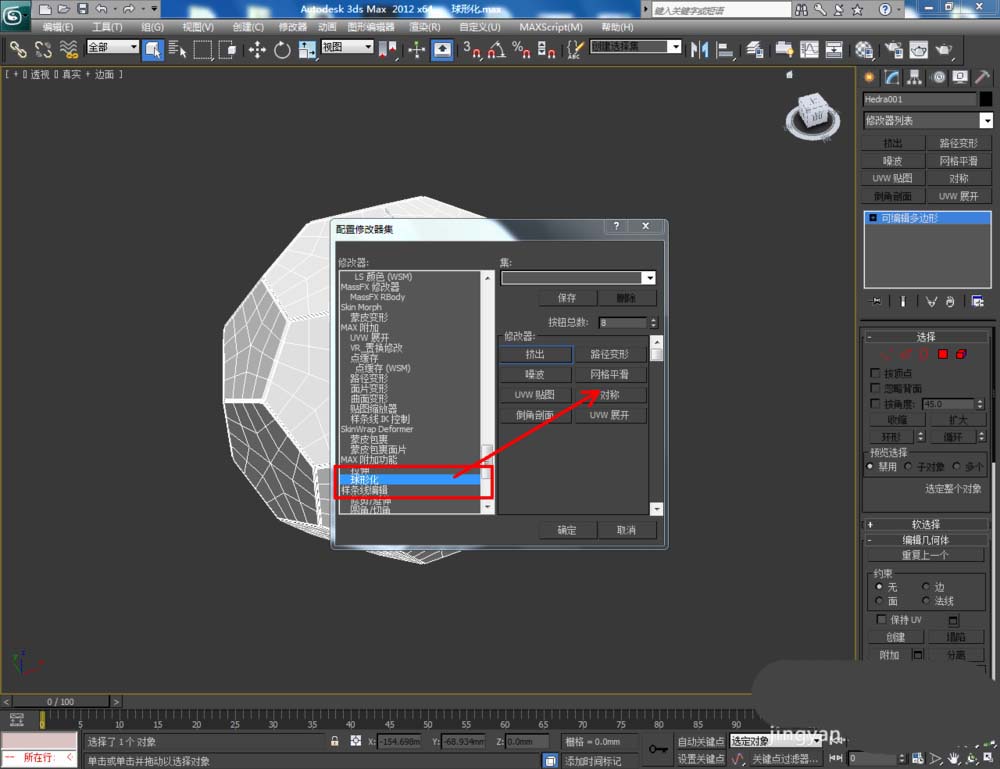Toggle the selection lock icon
1000x769 pixels.
[x=334, y=741]
